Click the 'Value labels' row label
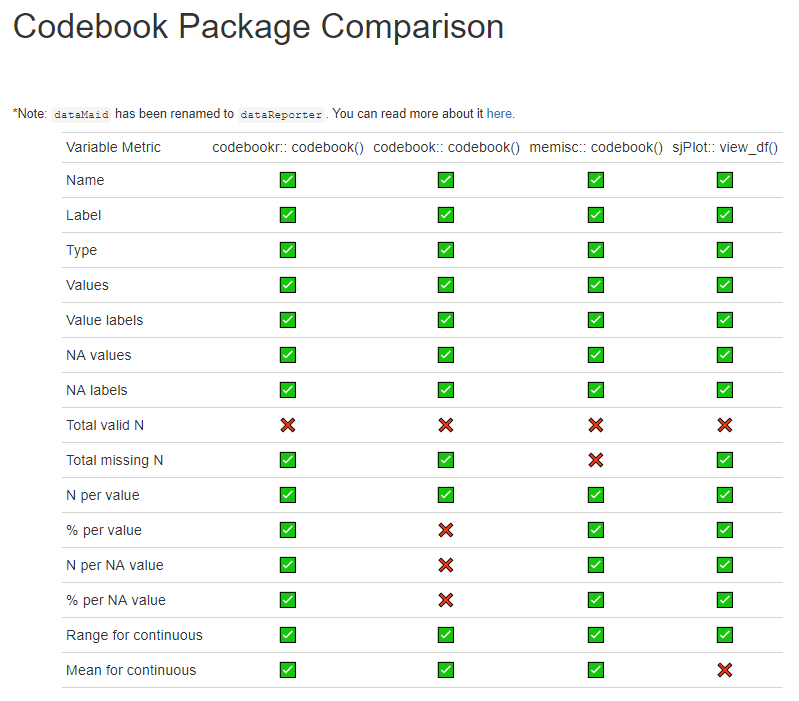 pyautogui.click(x=104, y=320)
